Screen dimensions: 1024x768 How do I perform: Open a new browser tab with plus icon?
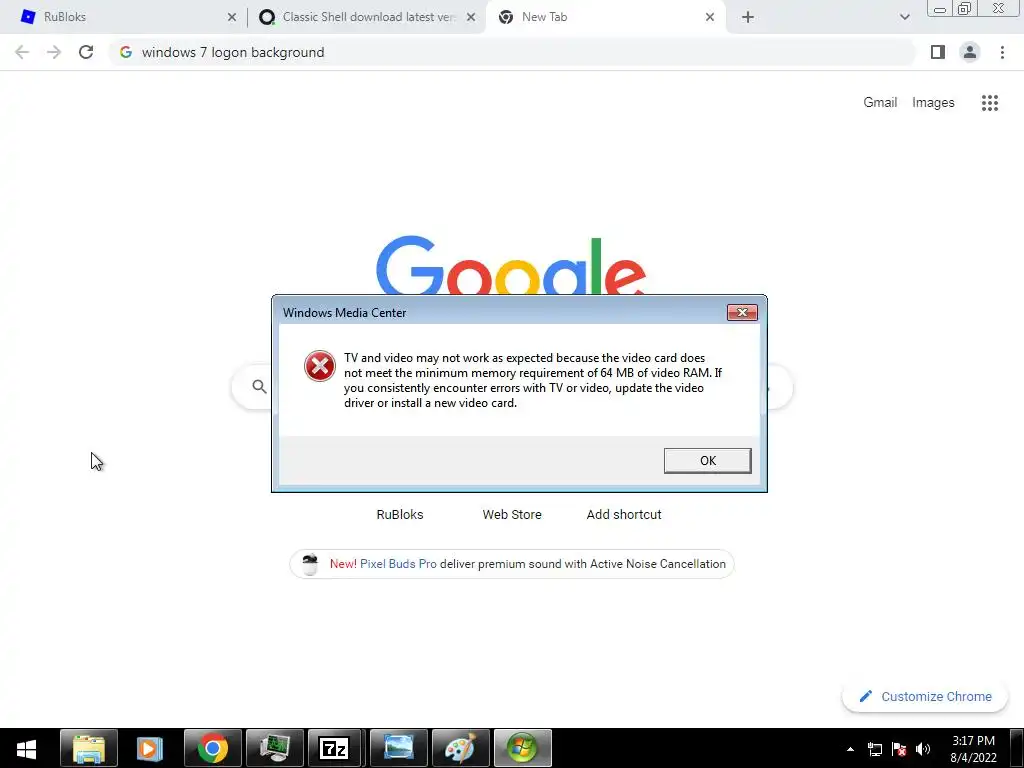click(748, 17)
